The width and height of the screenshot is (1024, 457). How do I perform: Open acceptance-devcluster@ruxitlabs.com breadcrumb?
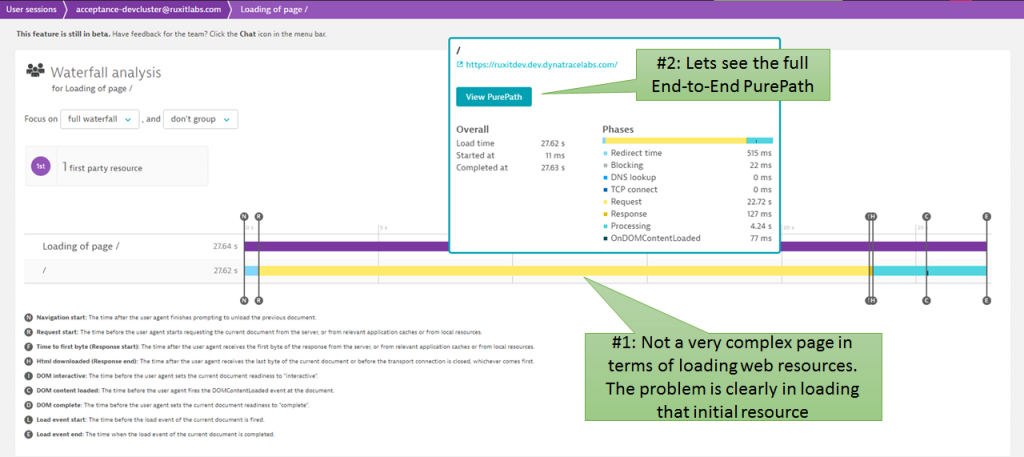[x=148, y=8]
